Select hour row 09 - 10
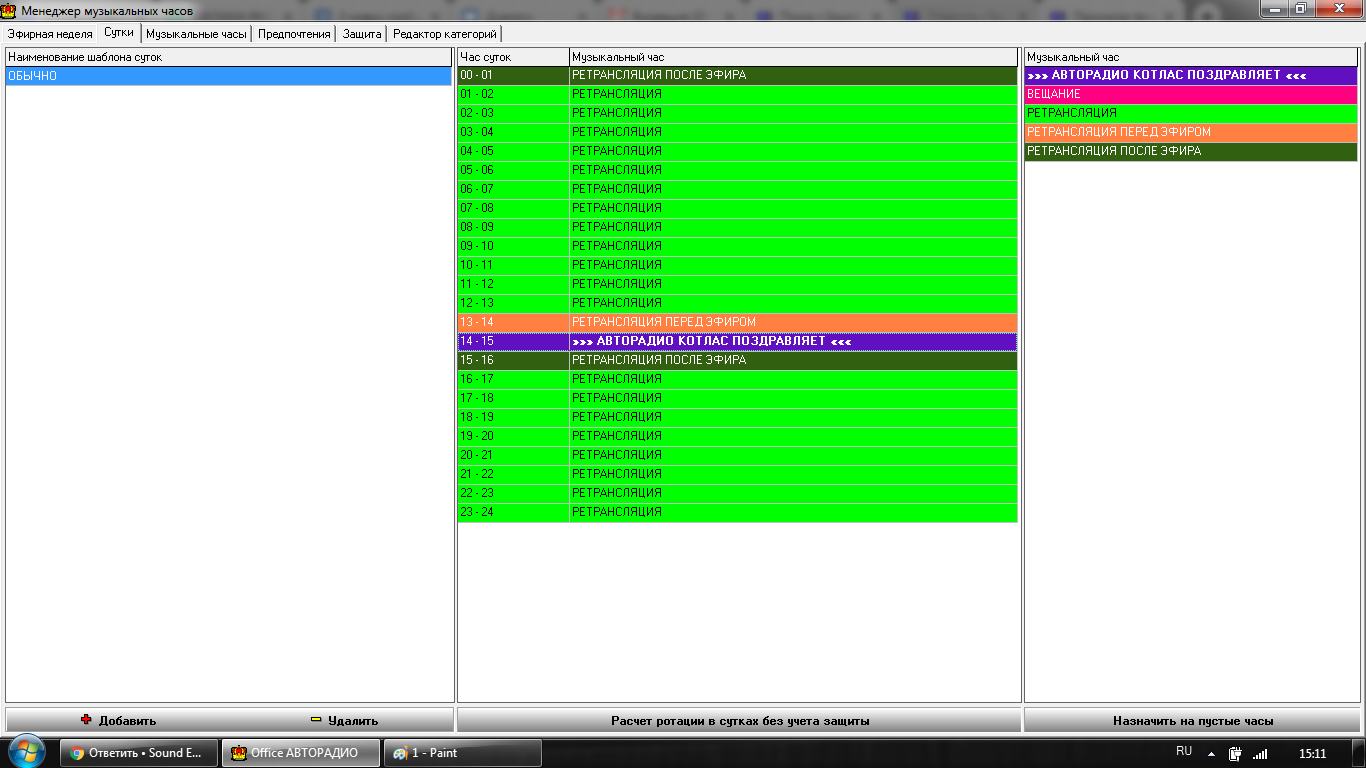 (x=737, y=247)
